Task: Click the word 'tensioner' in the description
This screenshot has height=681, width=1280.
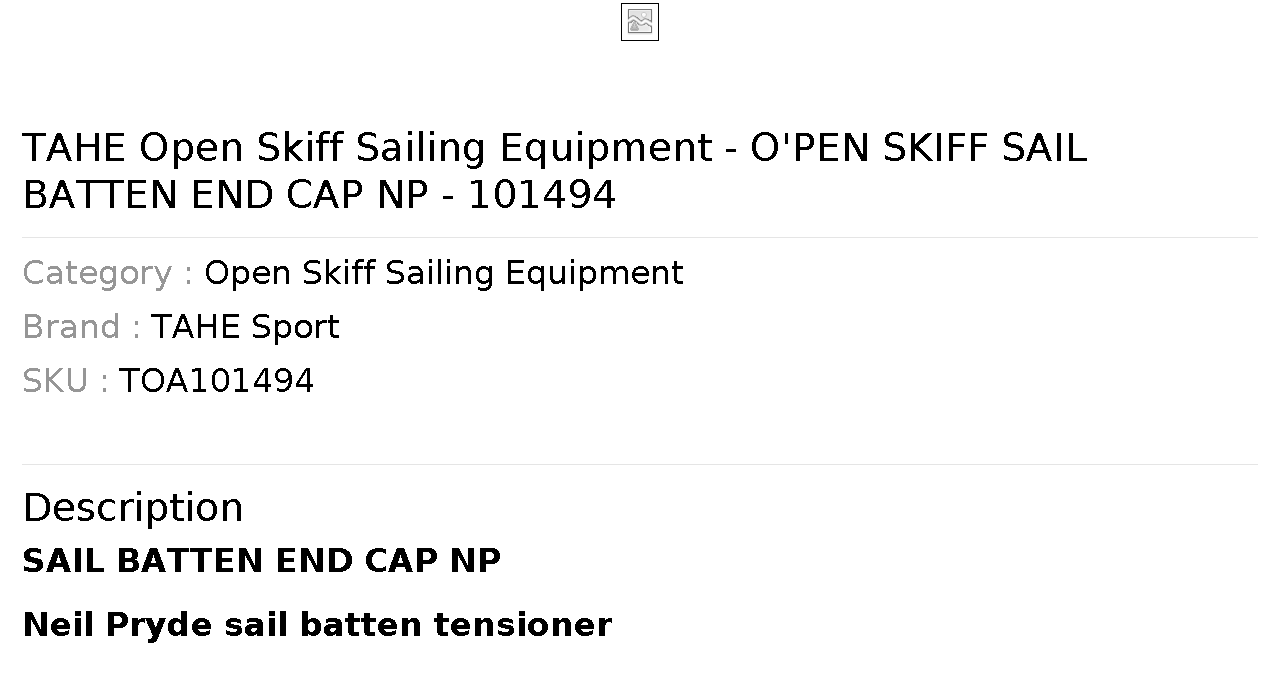Action: point(522,625)
